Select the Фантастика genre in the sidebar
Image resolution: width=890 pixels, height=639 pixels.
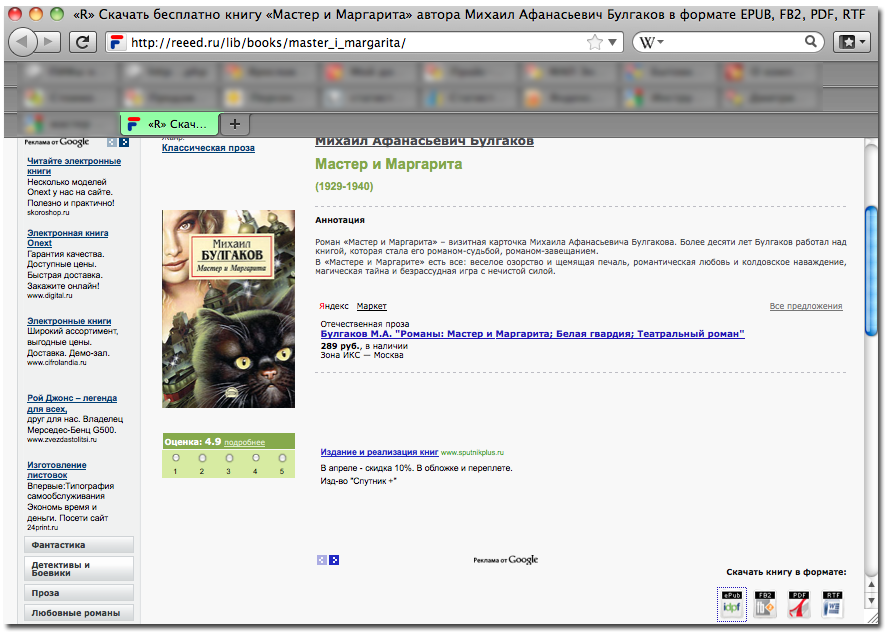click(x=79, y=545)
